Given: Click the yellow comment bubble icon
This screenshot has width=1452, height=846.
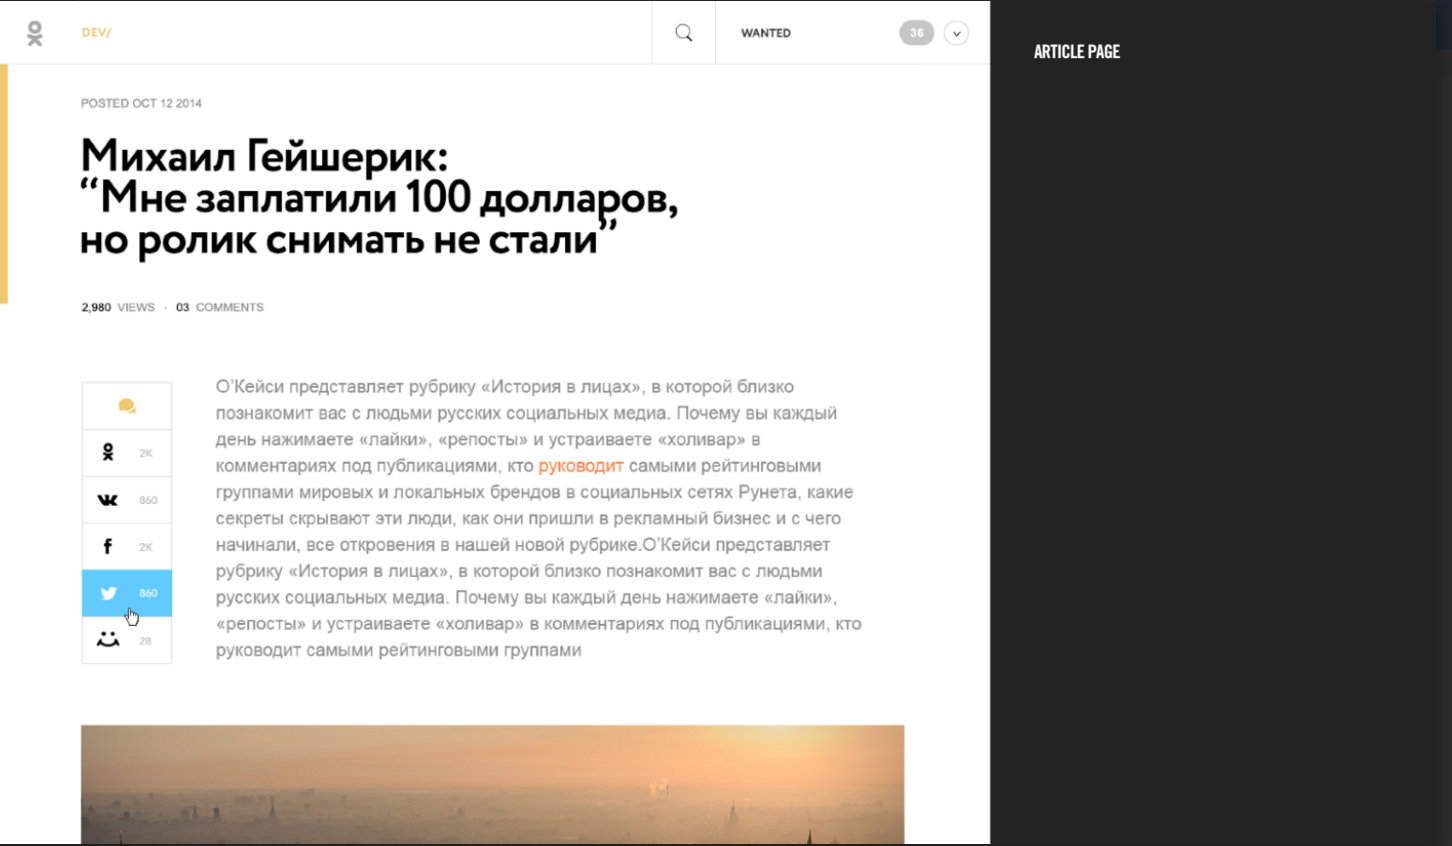Looking at the screenshot, I should [x=127, y=406].
